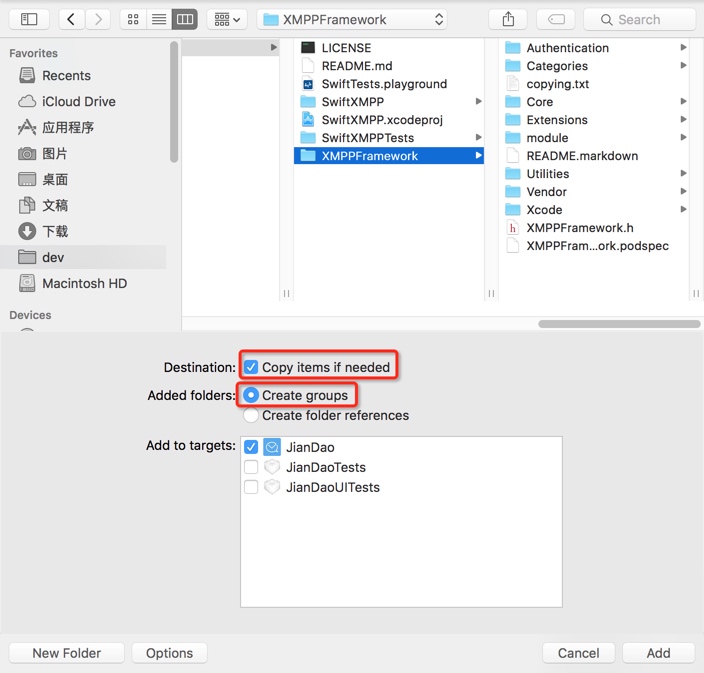Select highlighted XMPPFramework folder row
Screen dimensions: 704x673
pyautogui.click(x=389, y=155)
